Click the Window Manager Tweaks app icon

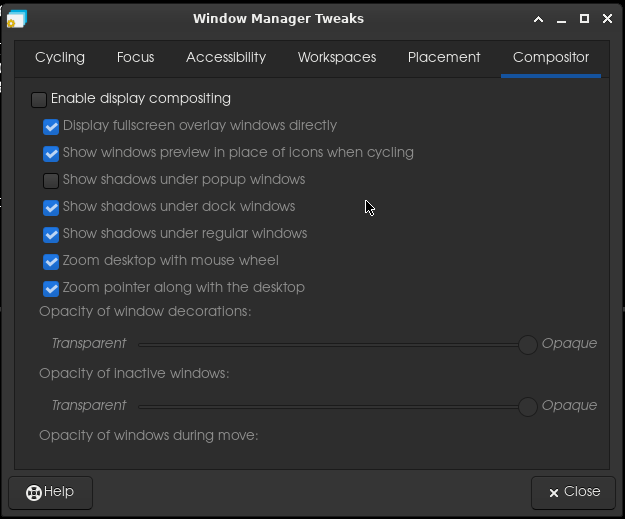[x=17, y=19]
